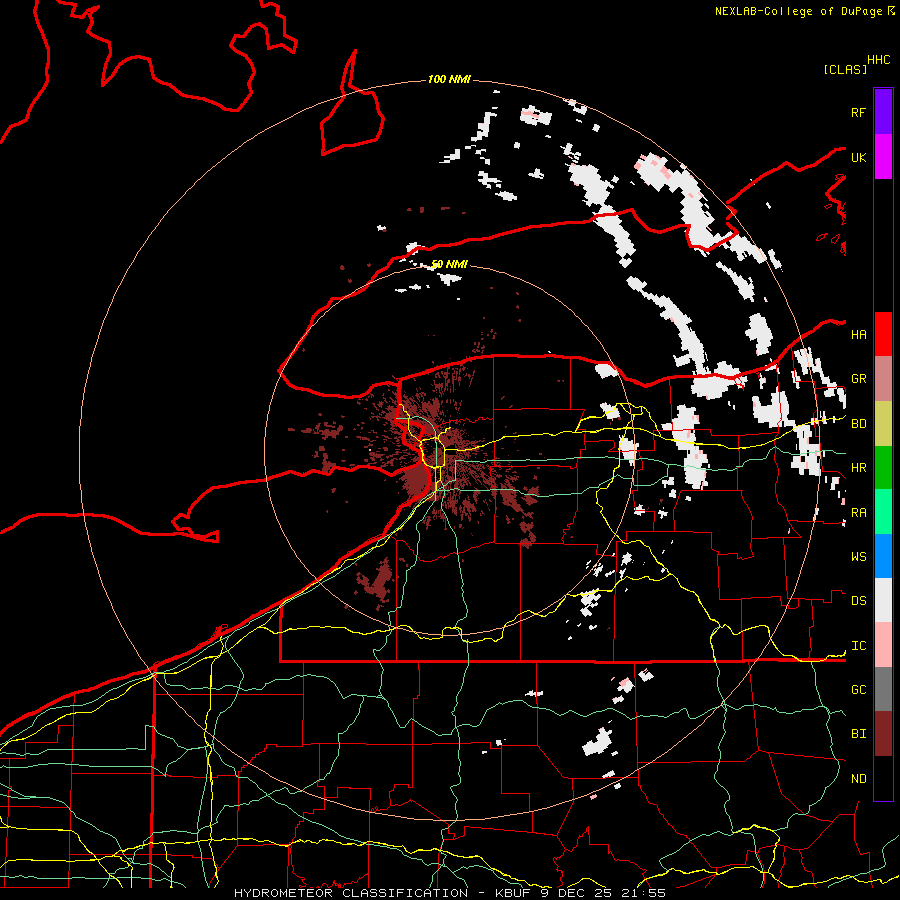Screen dimensions: 900x900
Task: Click the BD yellow legend swatch
Action: [x=883, y=423]
